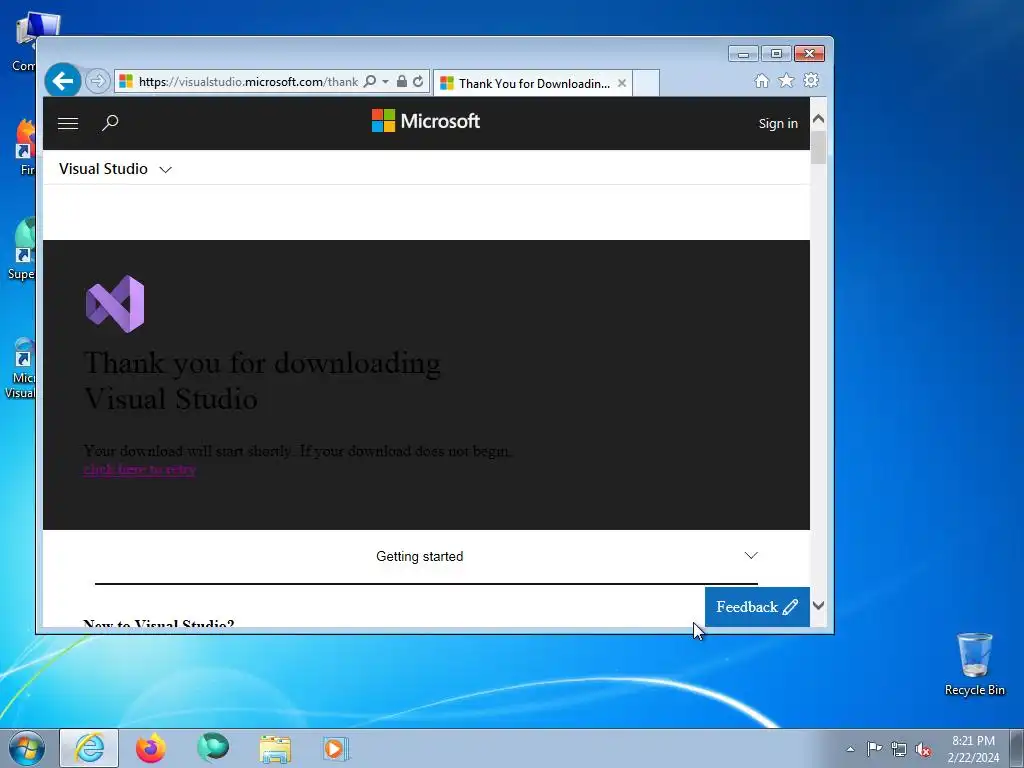Launch Firefox from the taskbar

tap(151, 748)
